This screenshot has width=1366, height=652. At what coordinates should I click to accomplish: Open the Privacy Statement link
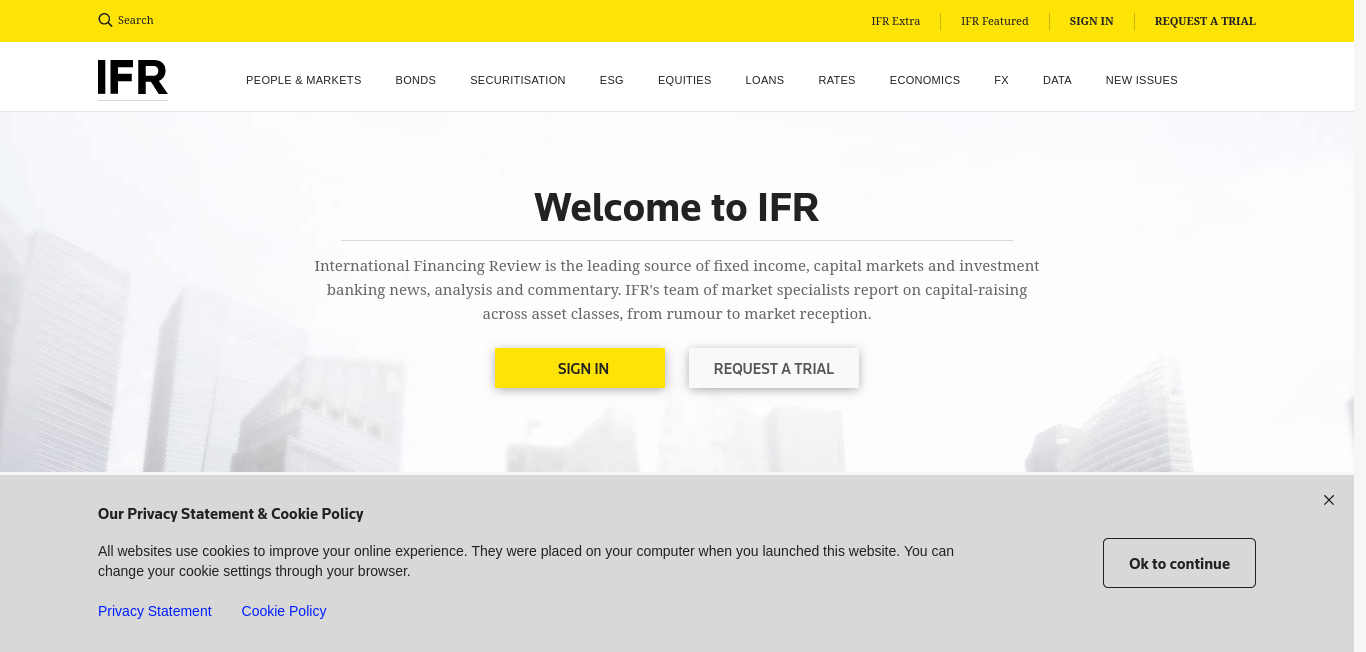(155, 611)
